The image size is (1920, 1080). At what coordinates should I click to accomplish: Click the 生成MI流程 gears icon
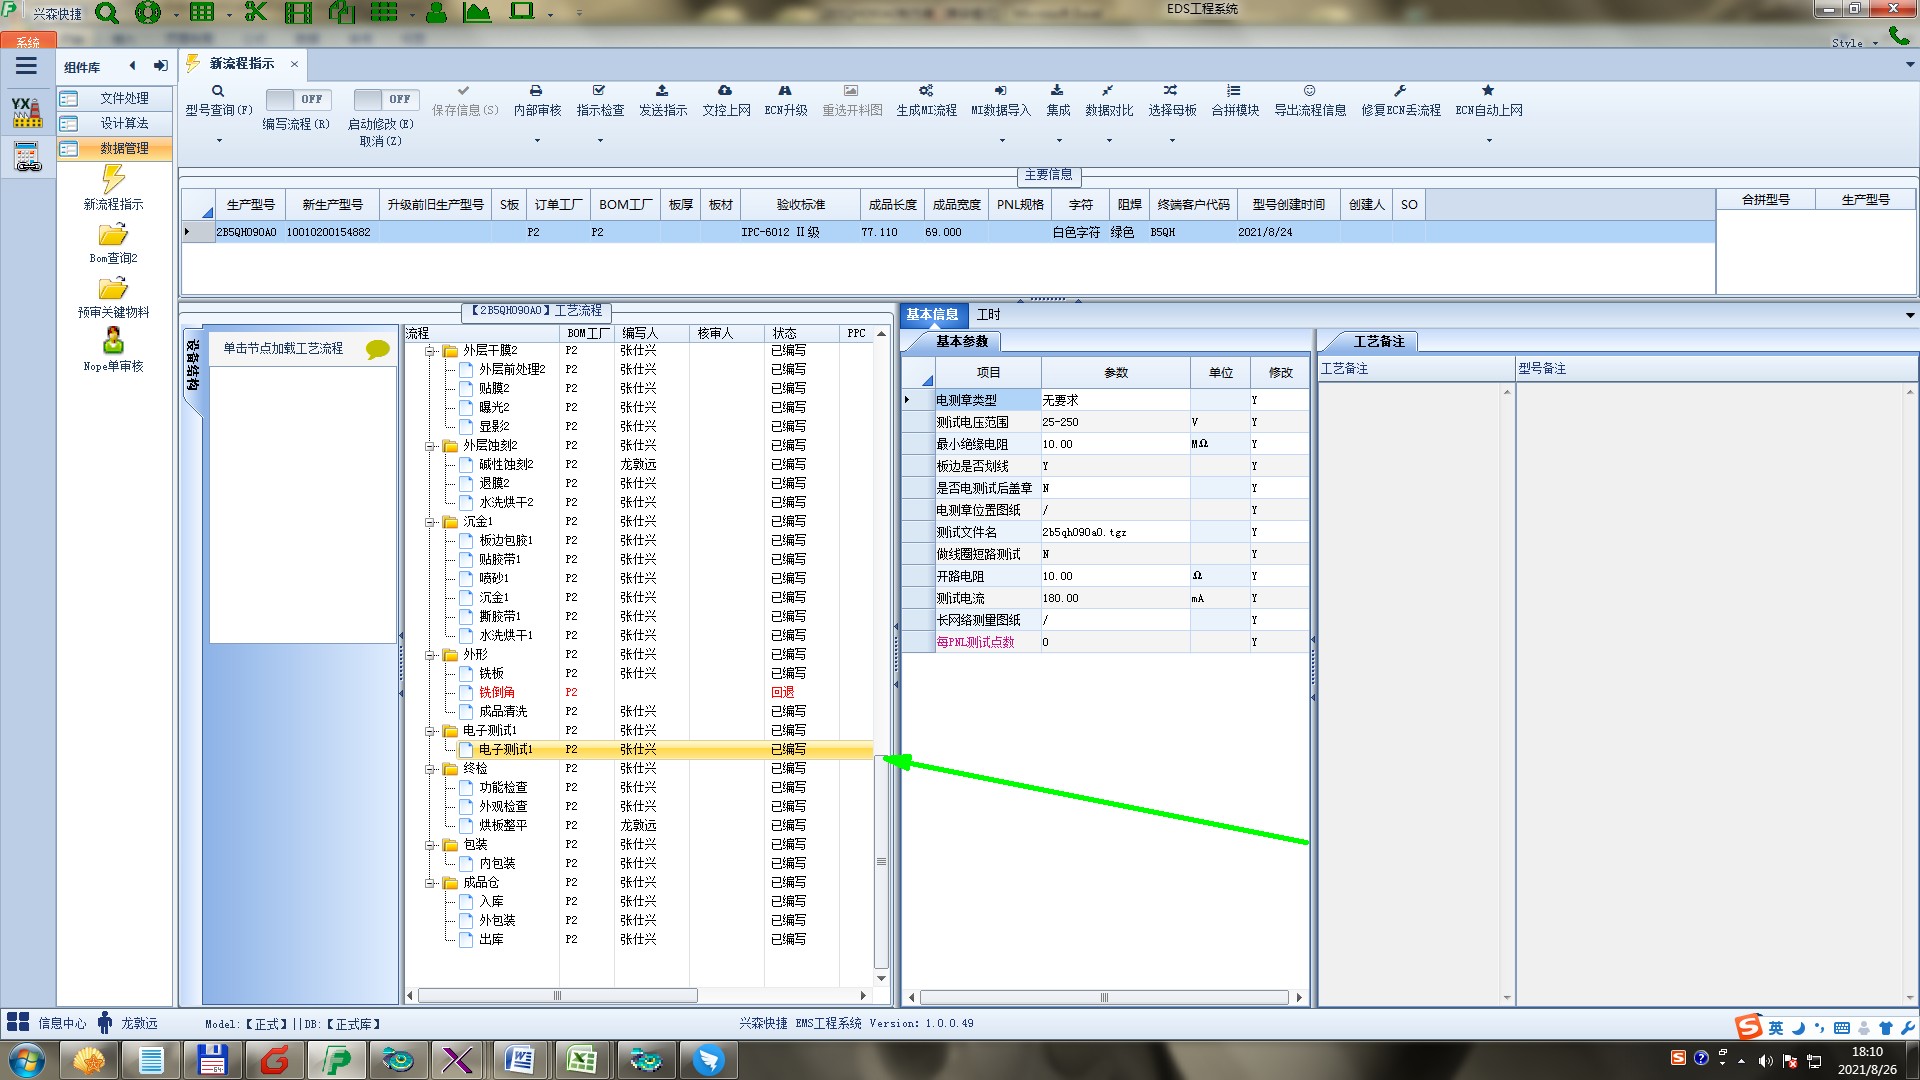(926, 91)
